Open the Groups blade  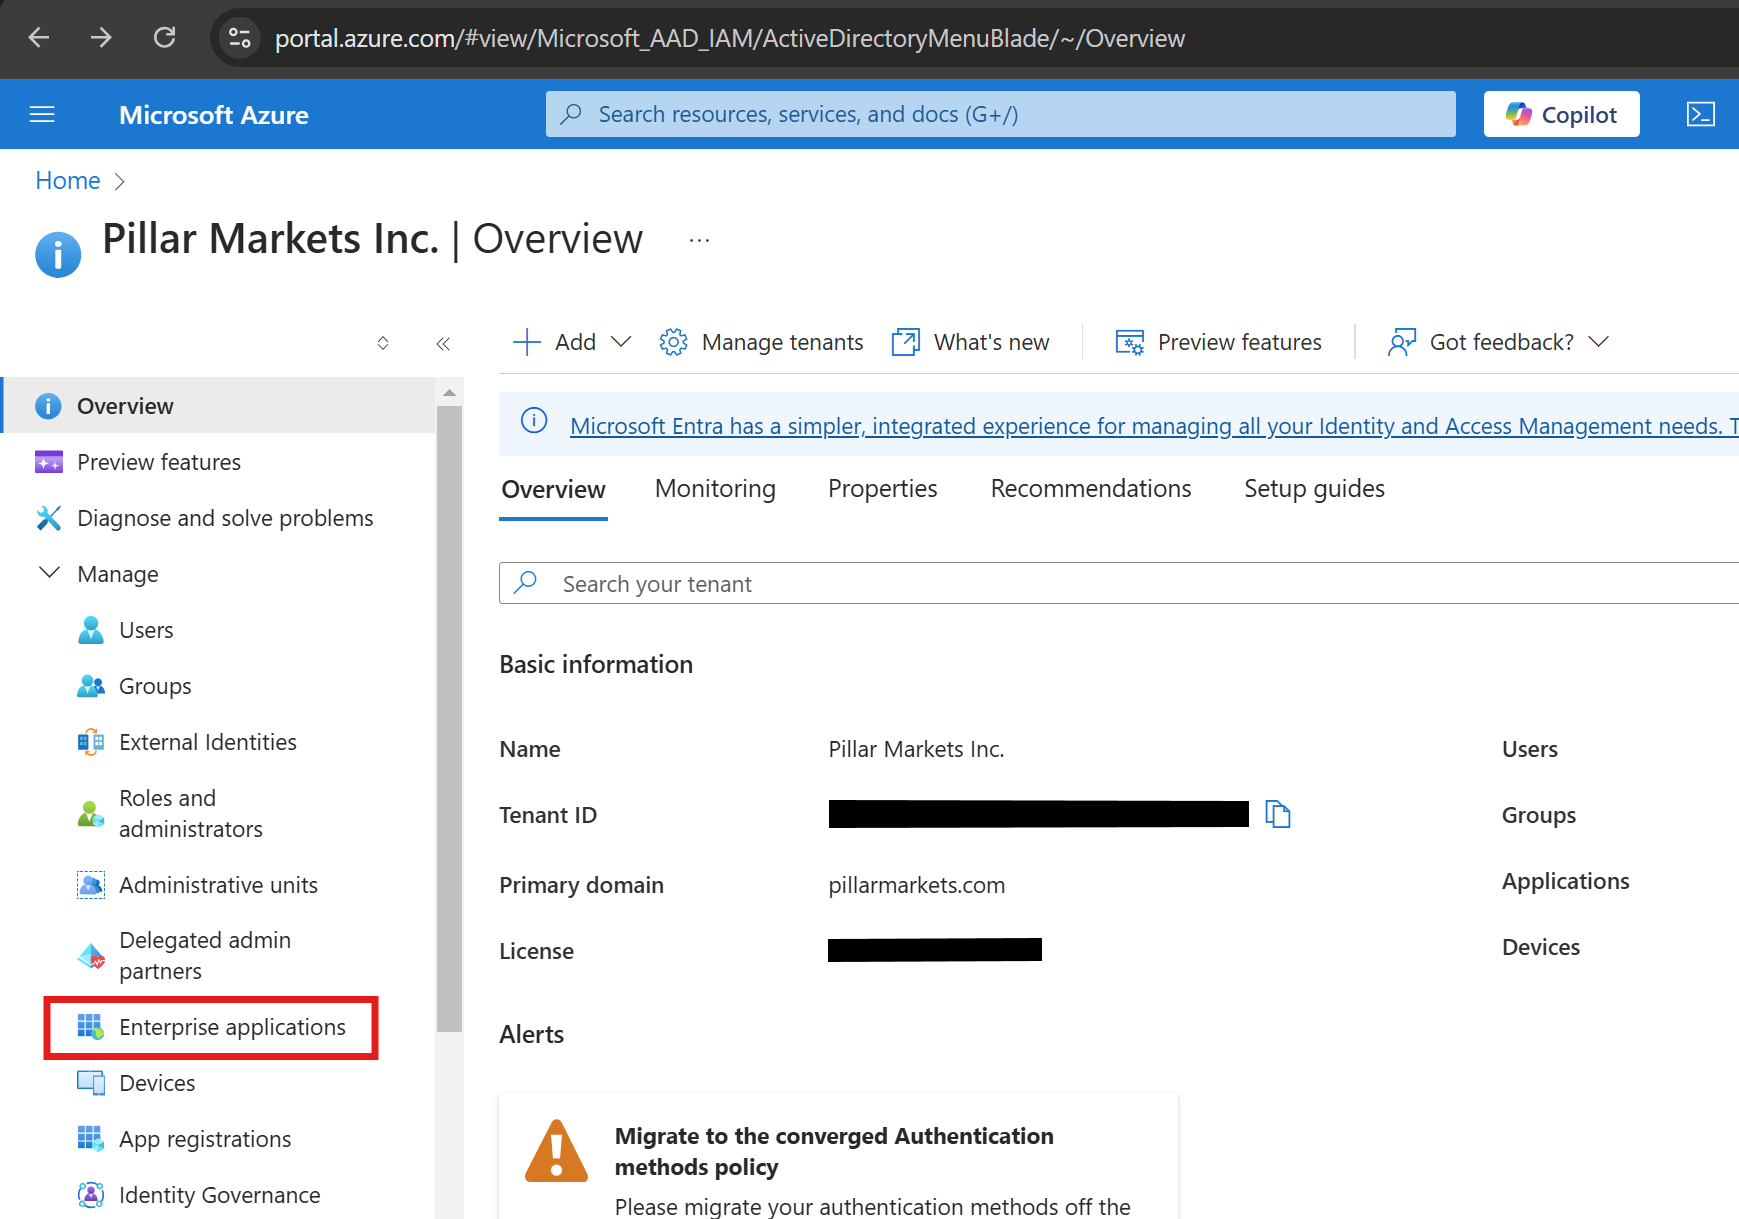[x=155, y=686]
